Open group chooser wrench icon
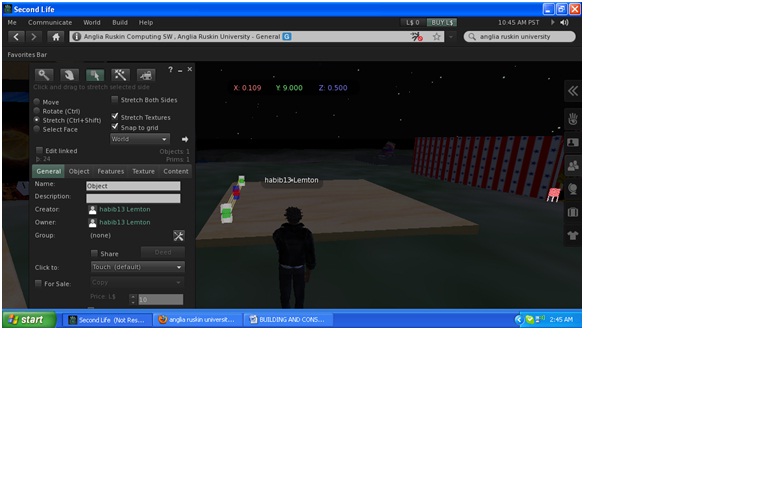The width and height of the screenshot is (768, 480). tap(179, 236)
